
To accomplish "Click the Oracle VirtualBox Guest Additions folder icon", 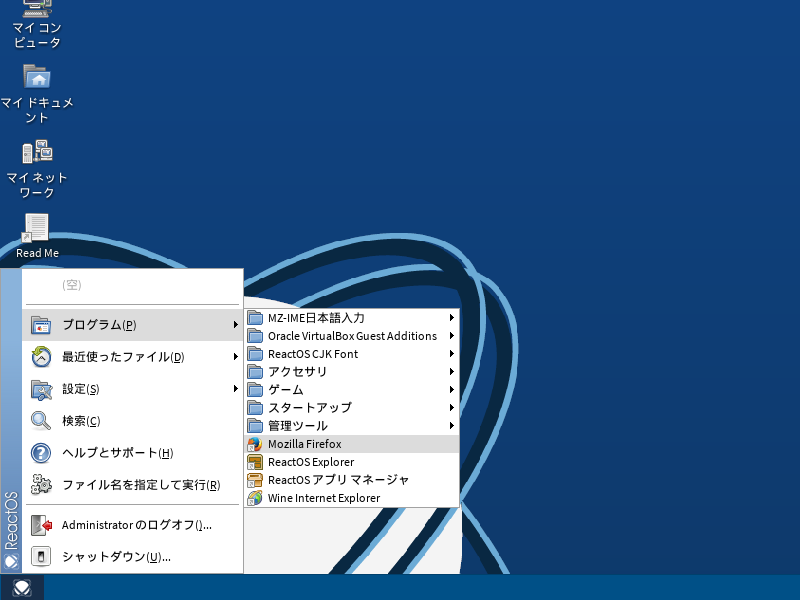I will pyautogui.click(x=255, y=336).
